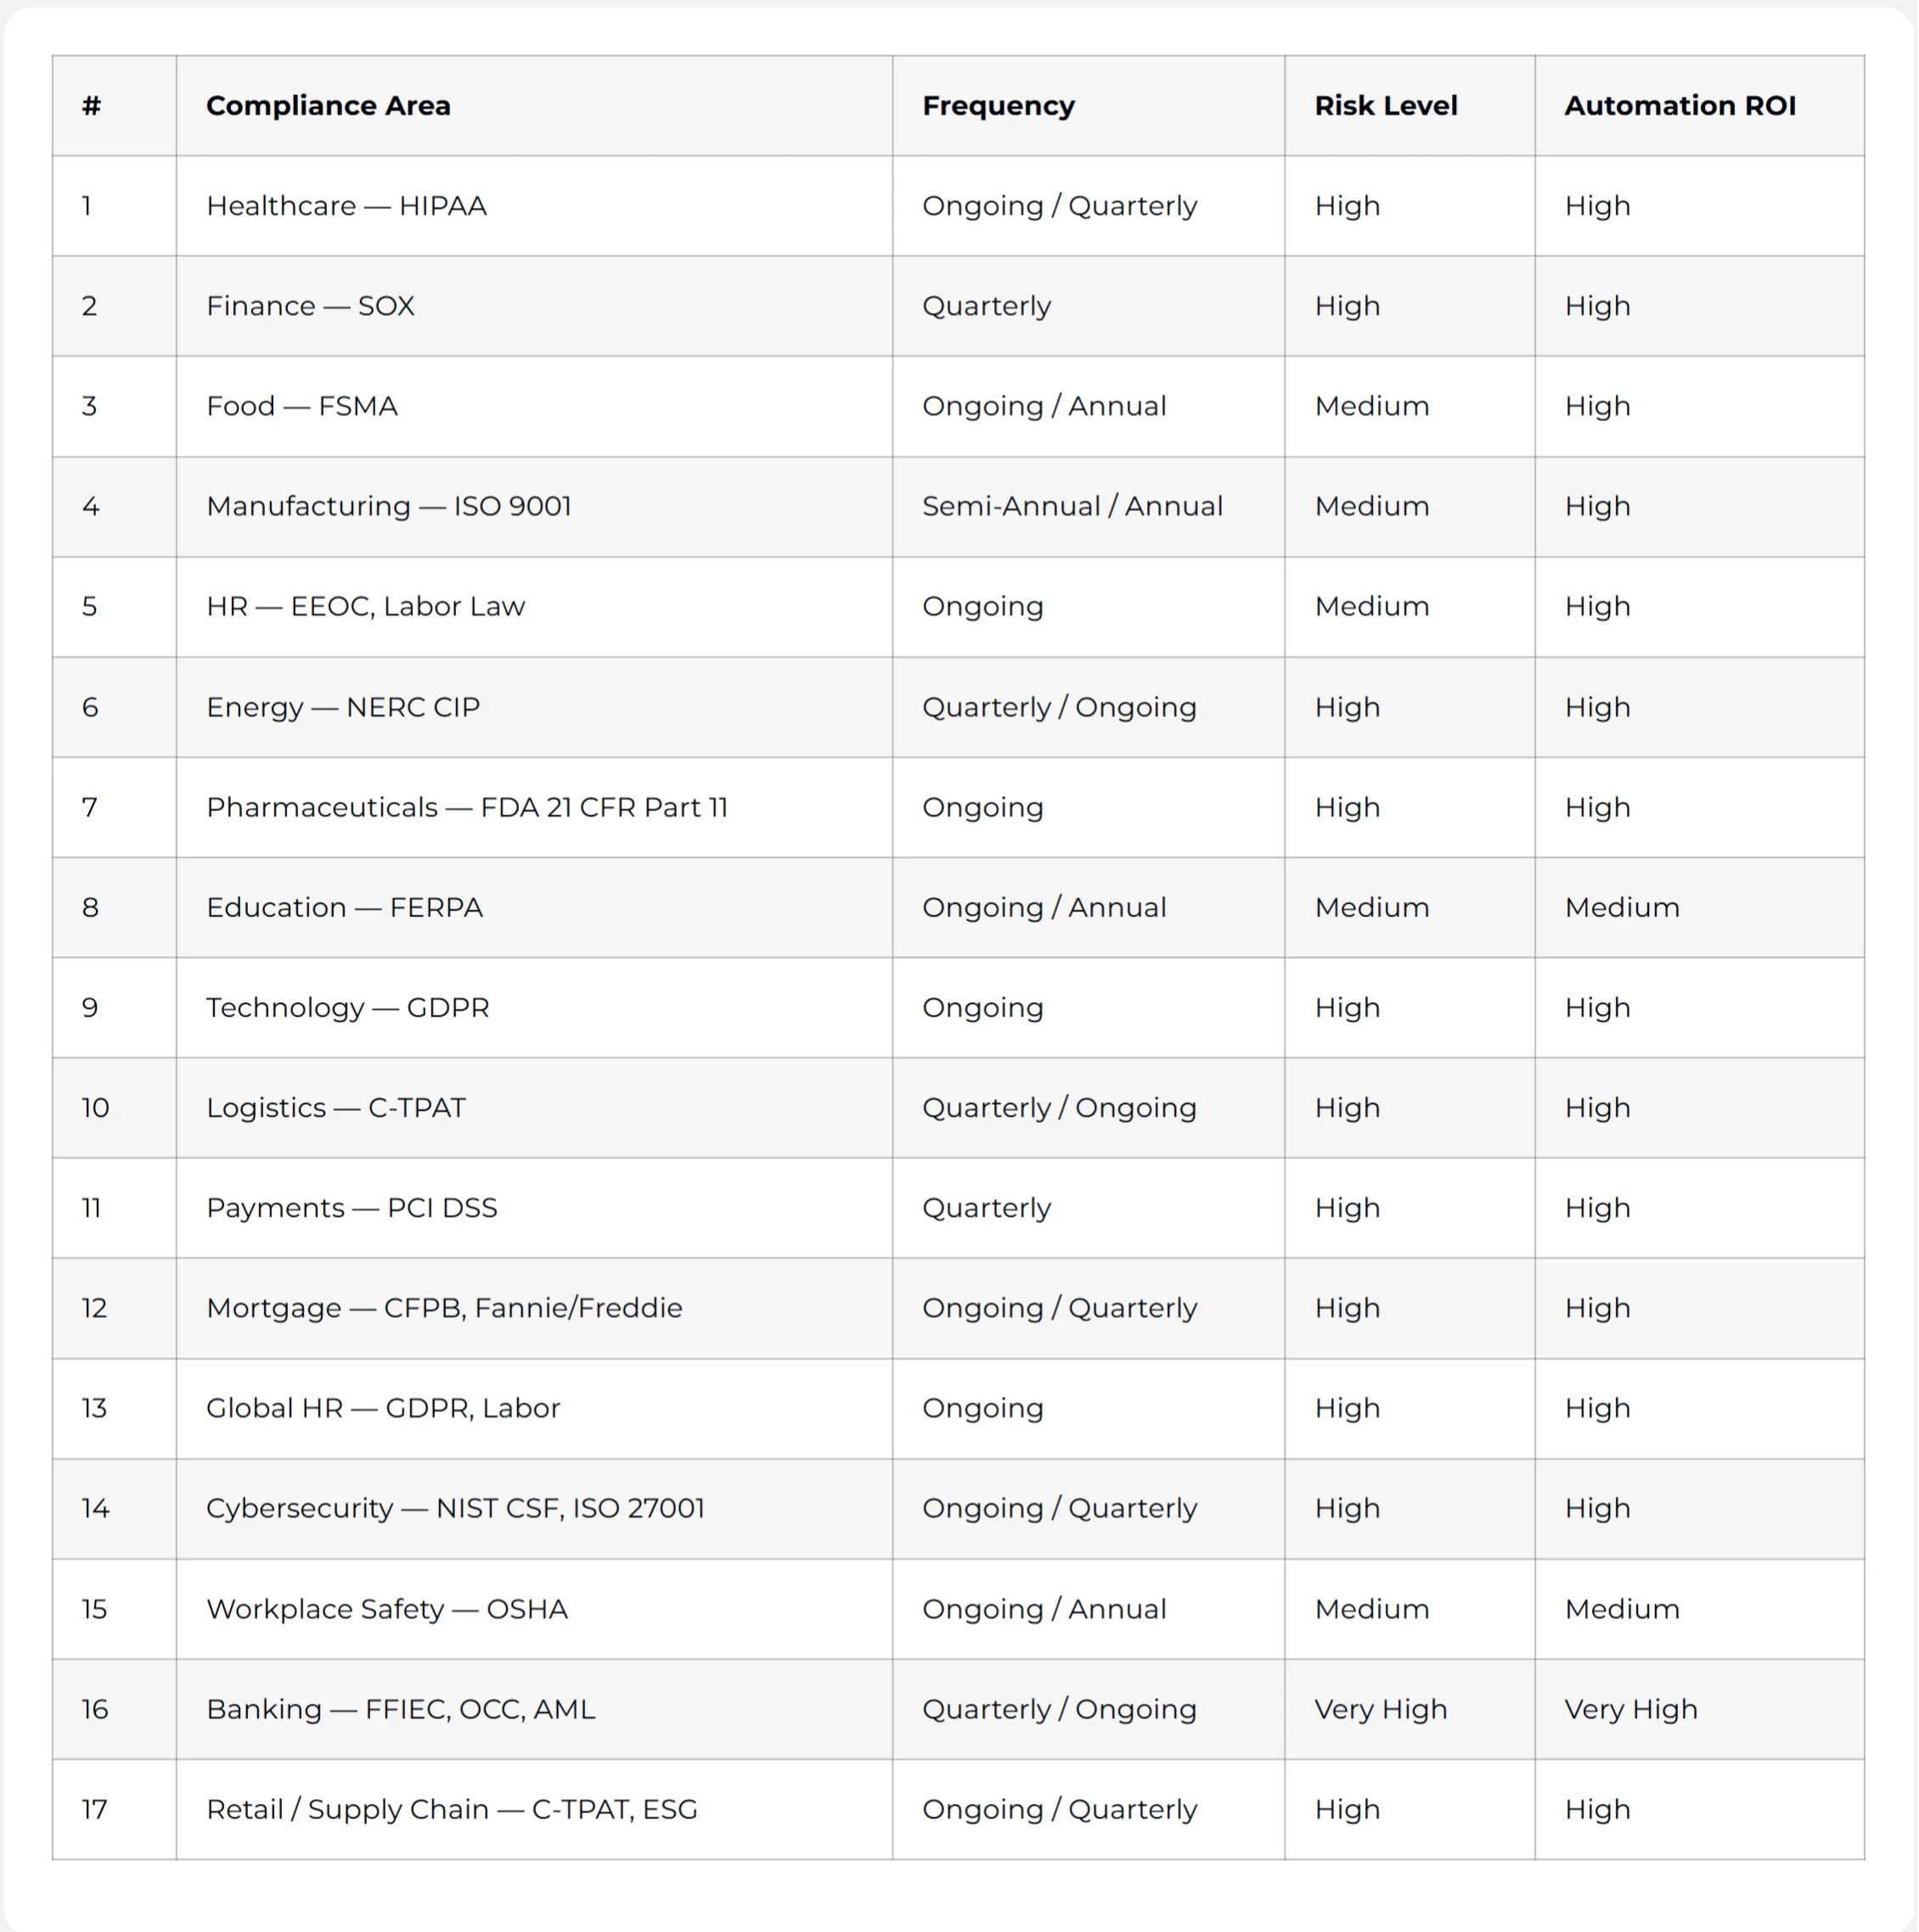Select the Healthcare — HIPAA cell
Viewport: 1919px width, 1932px height.
[x=346, y=206]
